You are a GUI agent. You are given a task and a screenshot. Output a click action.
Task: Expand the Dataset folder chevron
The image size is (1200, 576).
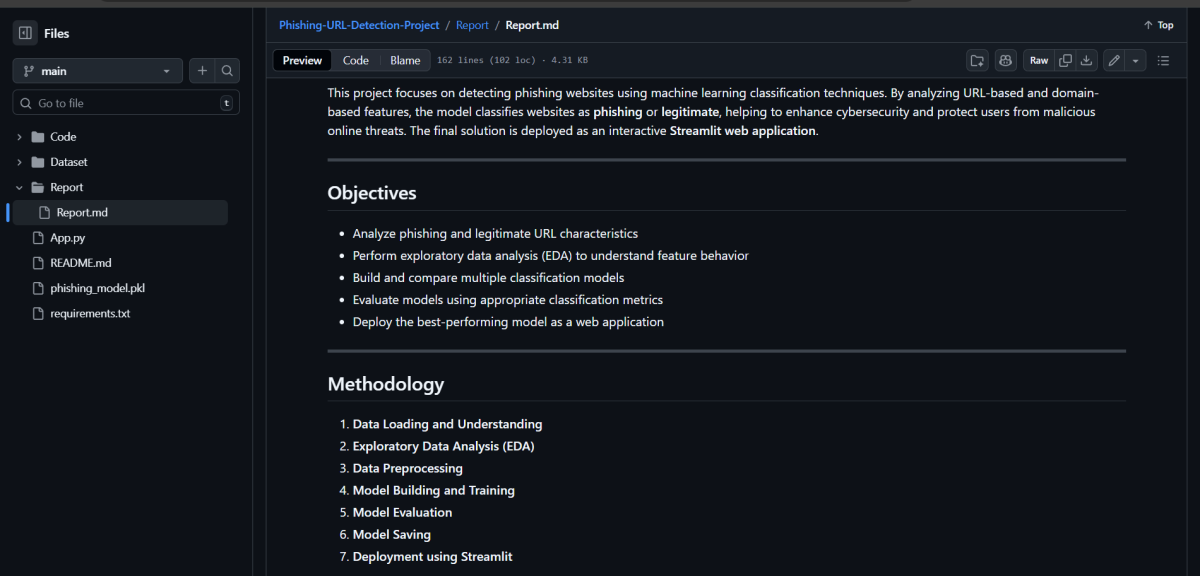20,162
